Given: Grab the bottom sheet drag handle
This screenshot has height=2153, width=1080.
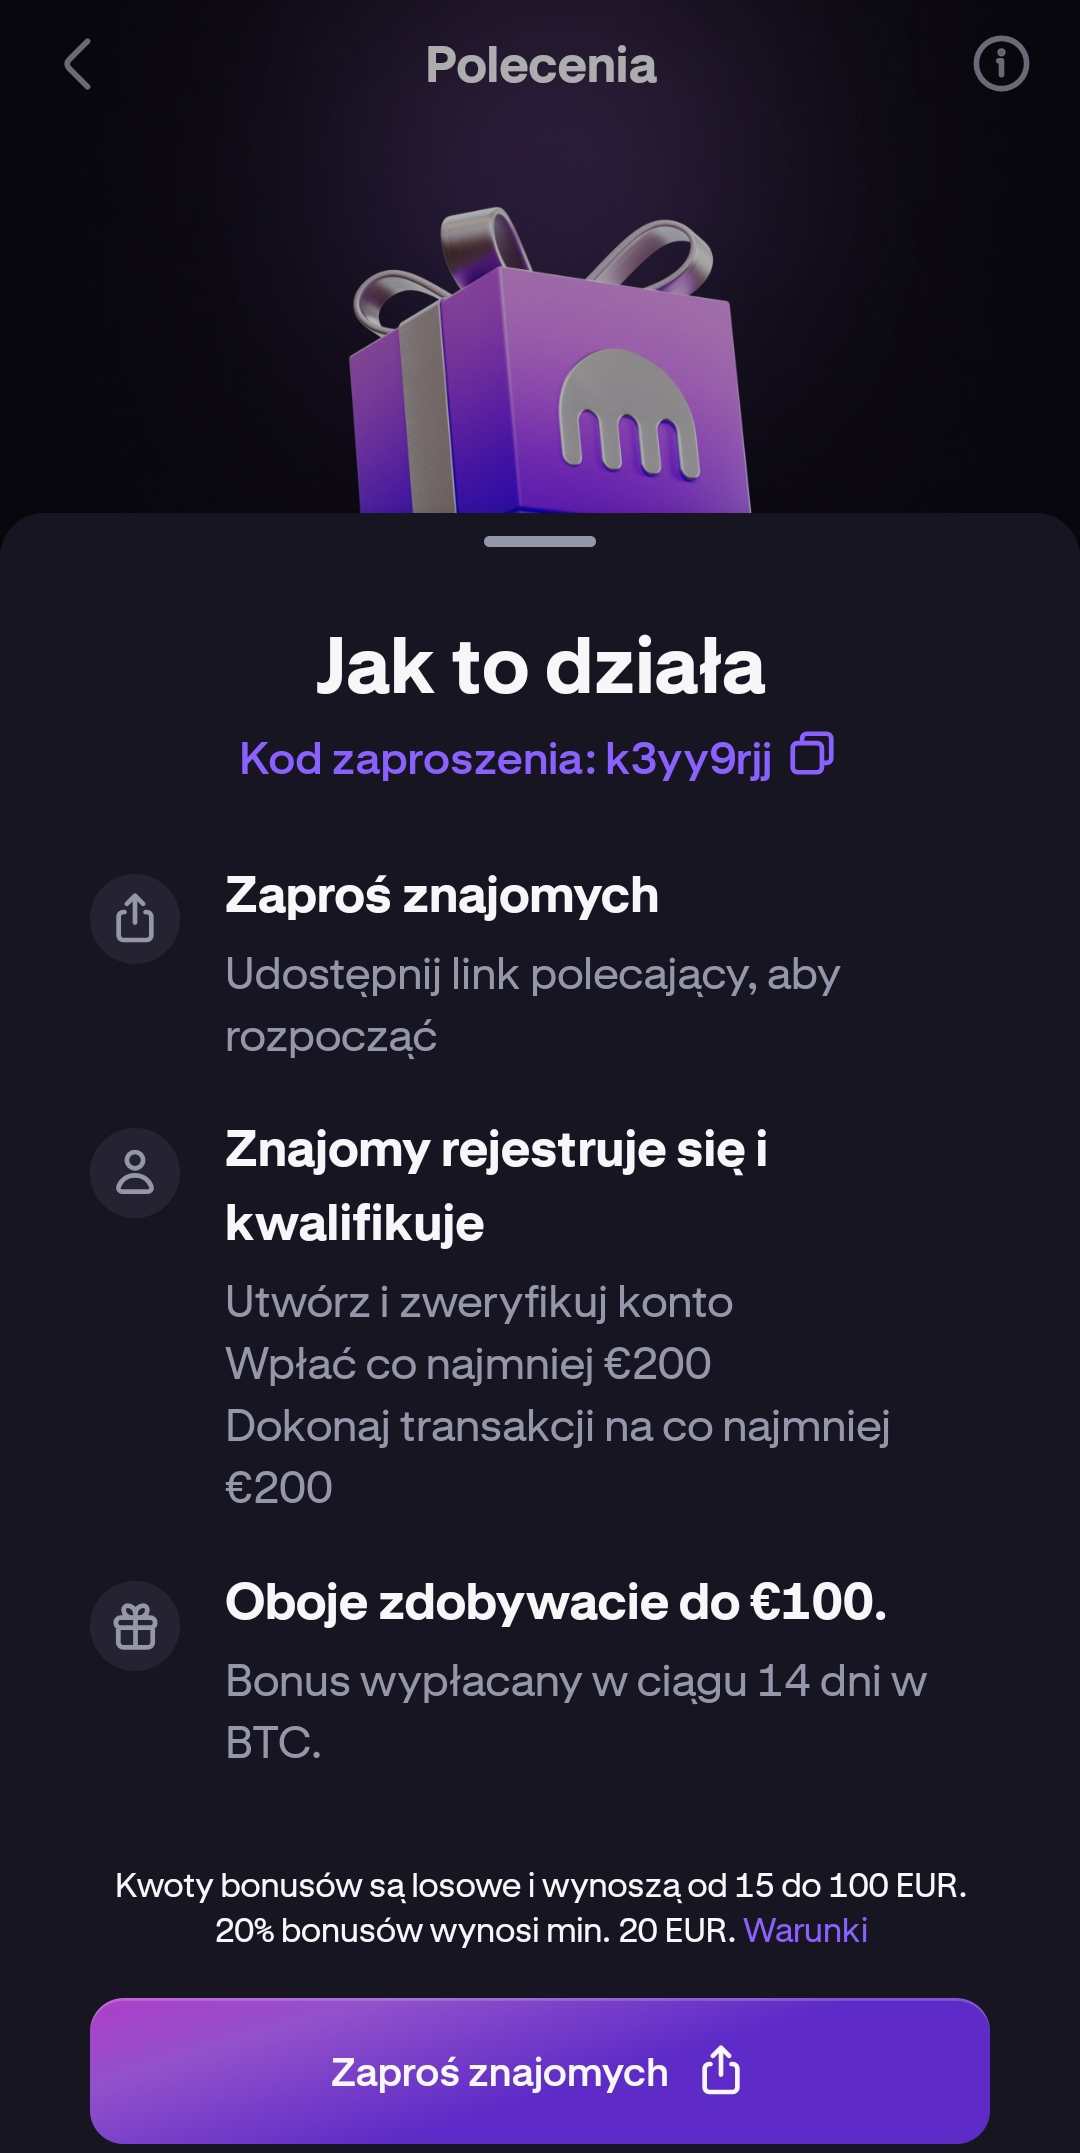Looking at the screenshot, I should [540, 542].
